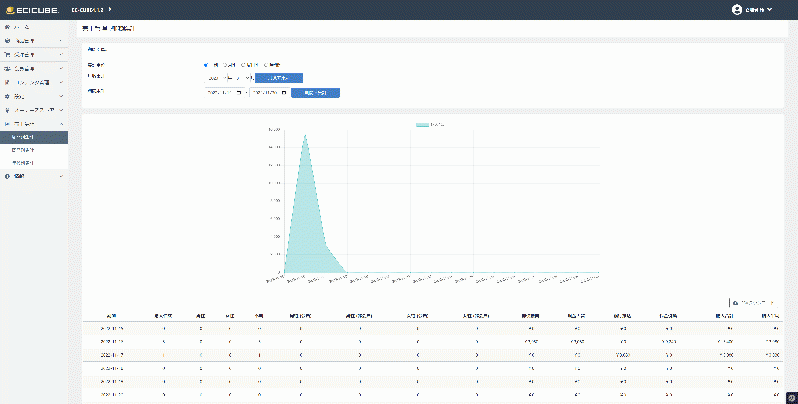Click the EC-CUBE logo in header
The height and width of the screenshot is (404, 798).
[32, 10]
